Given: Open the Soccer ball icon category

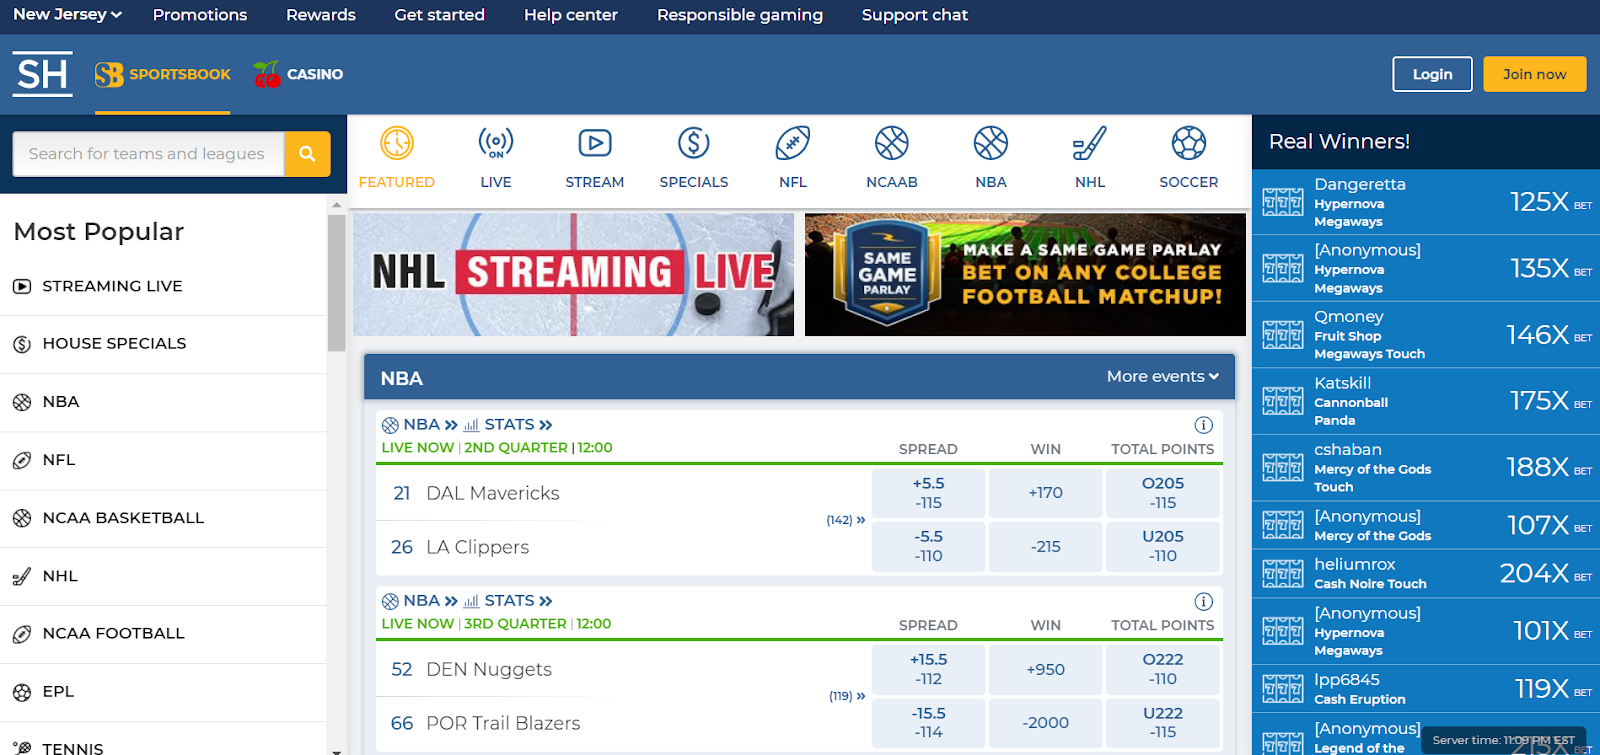Looking at the screenshot, I should pos(1189,143).
